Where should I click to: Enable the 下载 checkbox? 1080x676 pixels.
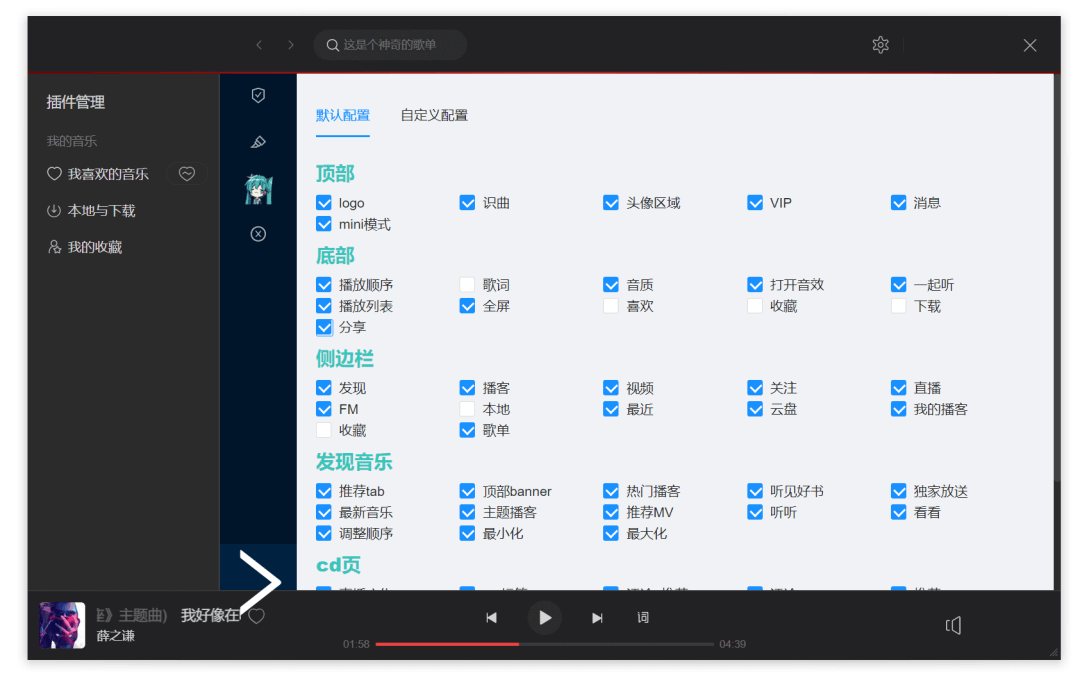(x=898, y=306)
